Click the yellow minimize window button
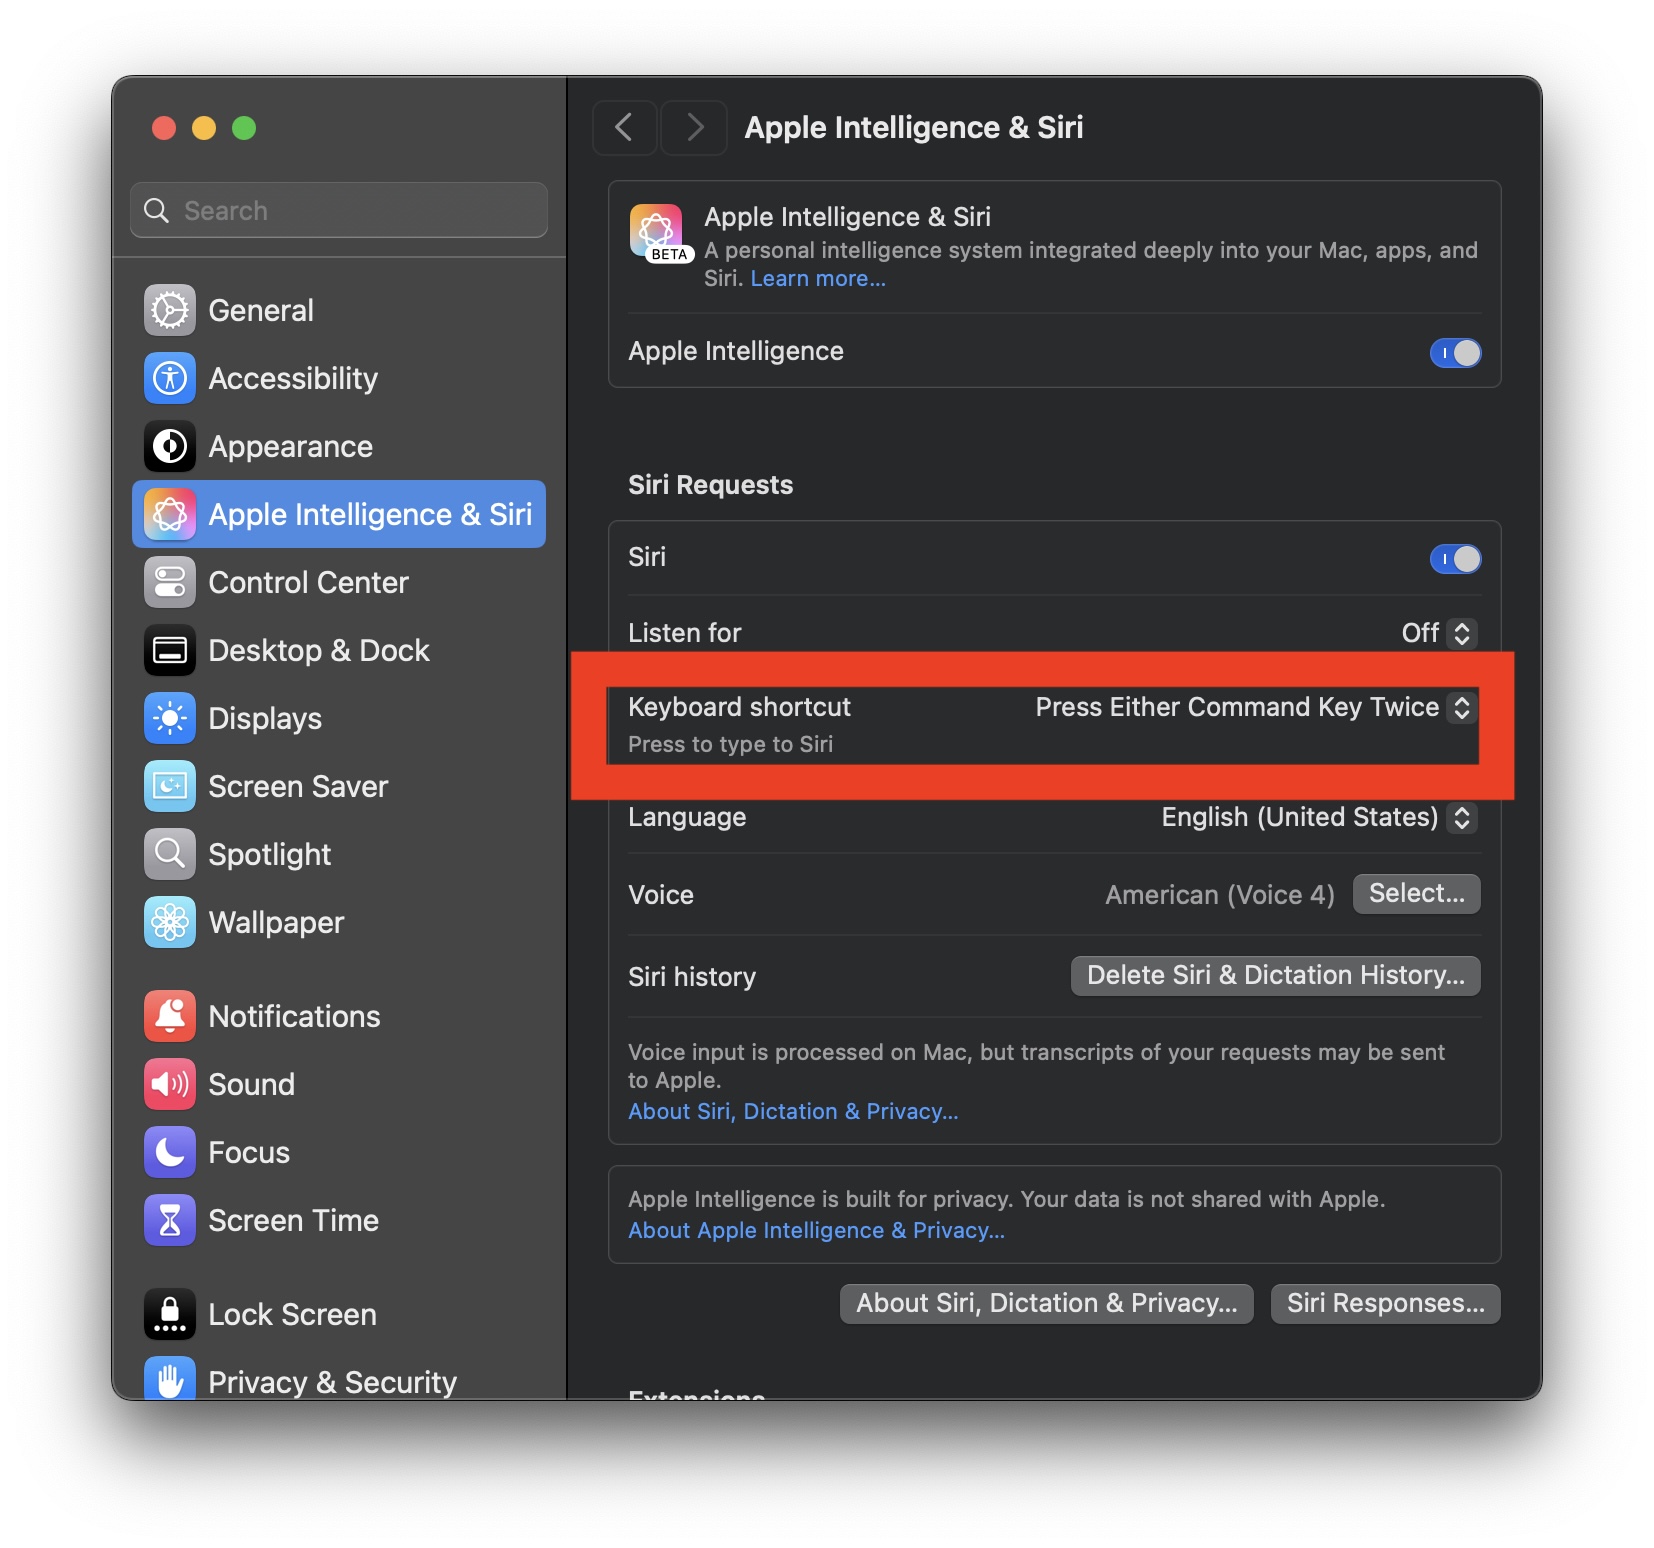This screenshot has width=1654, height=1548. tap(204, 128)
